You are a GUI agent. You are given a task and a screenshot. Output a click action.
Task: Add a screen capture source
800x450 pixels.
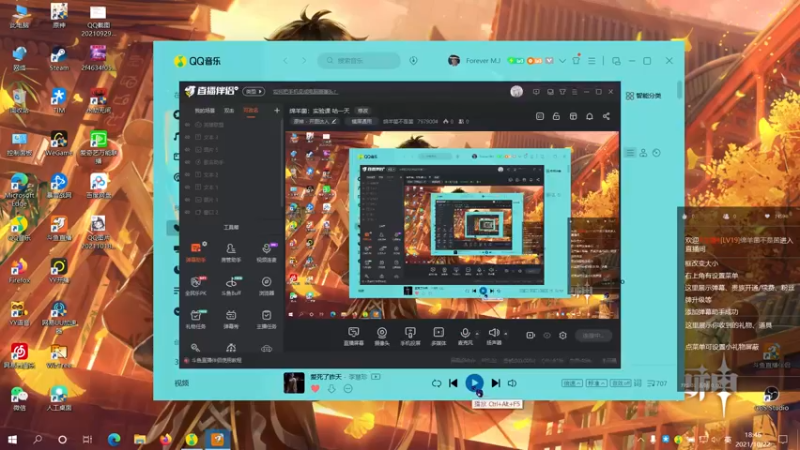tap(354, 337)
